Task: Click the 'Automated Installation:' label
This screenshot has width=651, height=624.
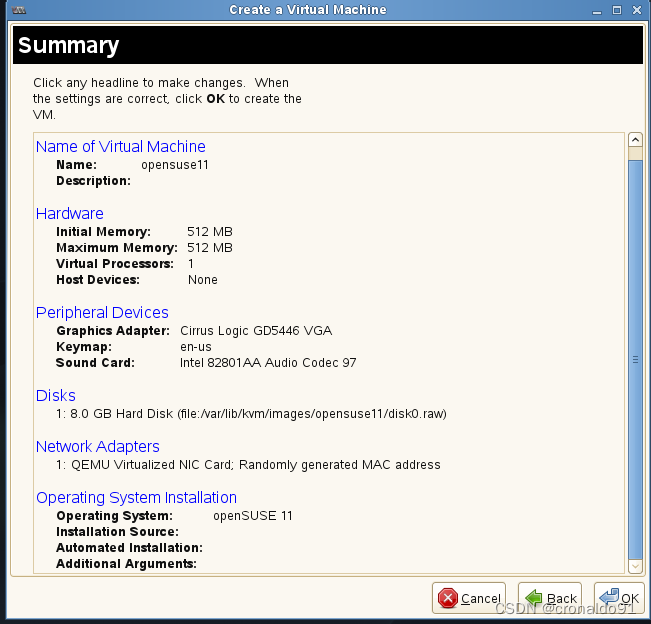Action: tap(130, 548)
